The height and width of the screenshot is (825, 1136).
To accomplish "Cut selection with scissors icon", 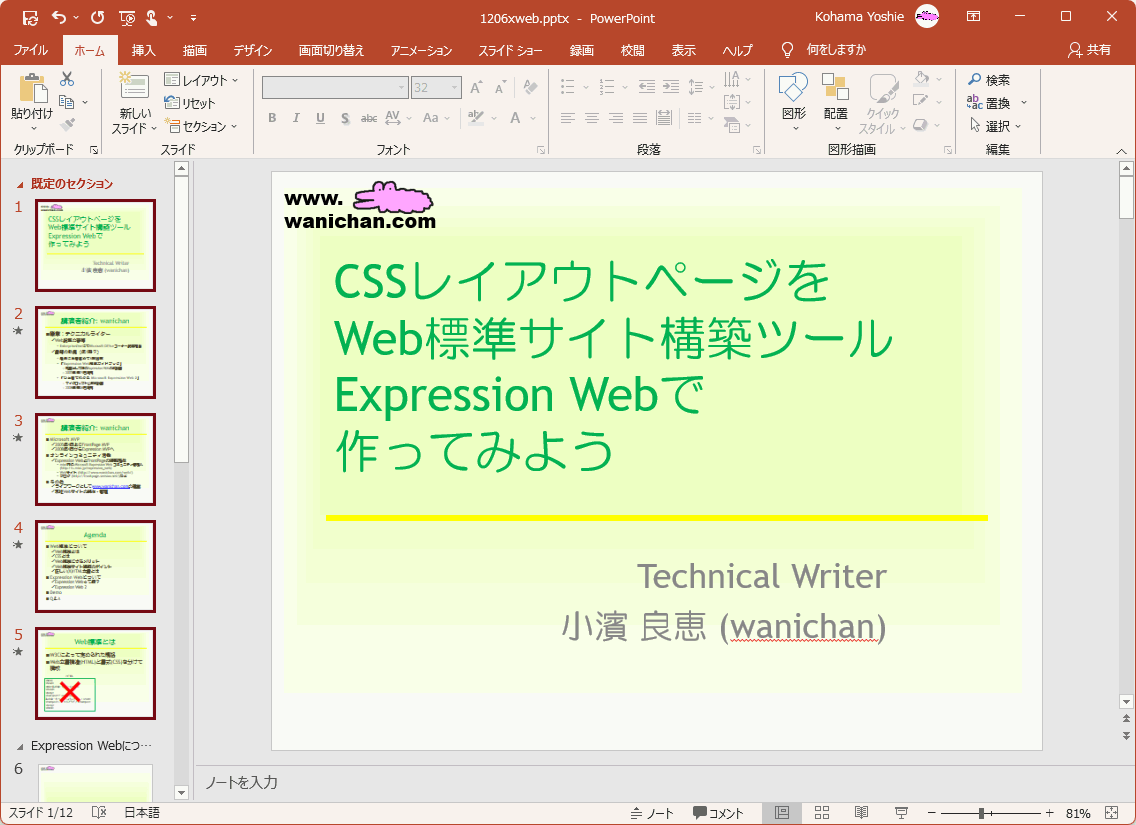I will (x=67, y=79).
